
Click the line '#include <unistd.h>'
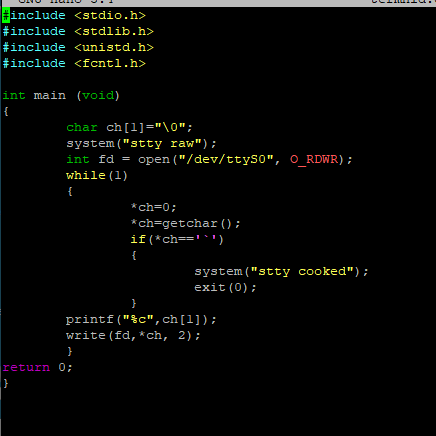coord(78,47)
